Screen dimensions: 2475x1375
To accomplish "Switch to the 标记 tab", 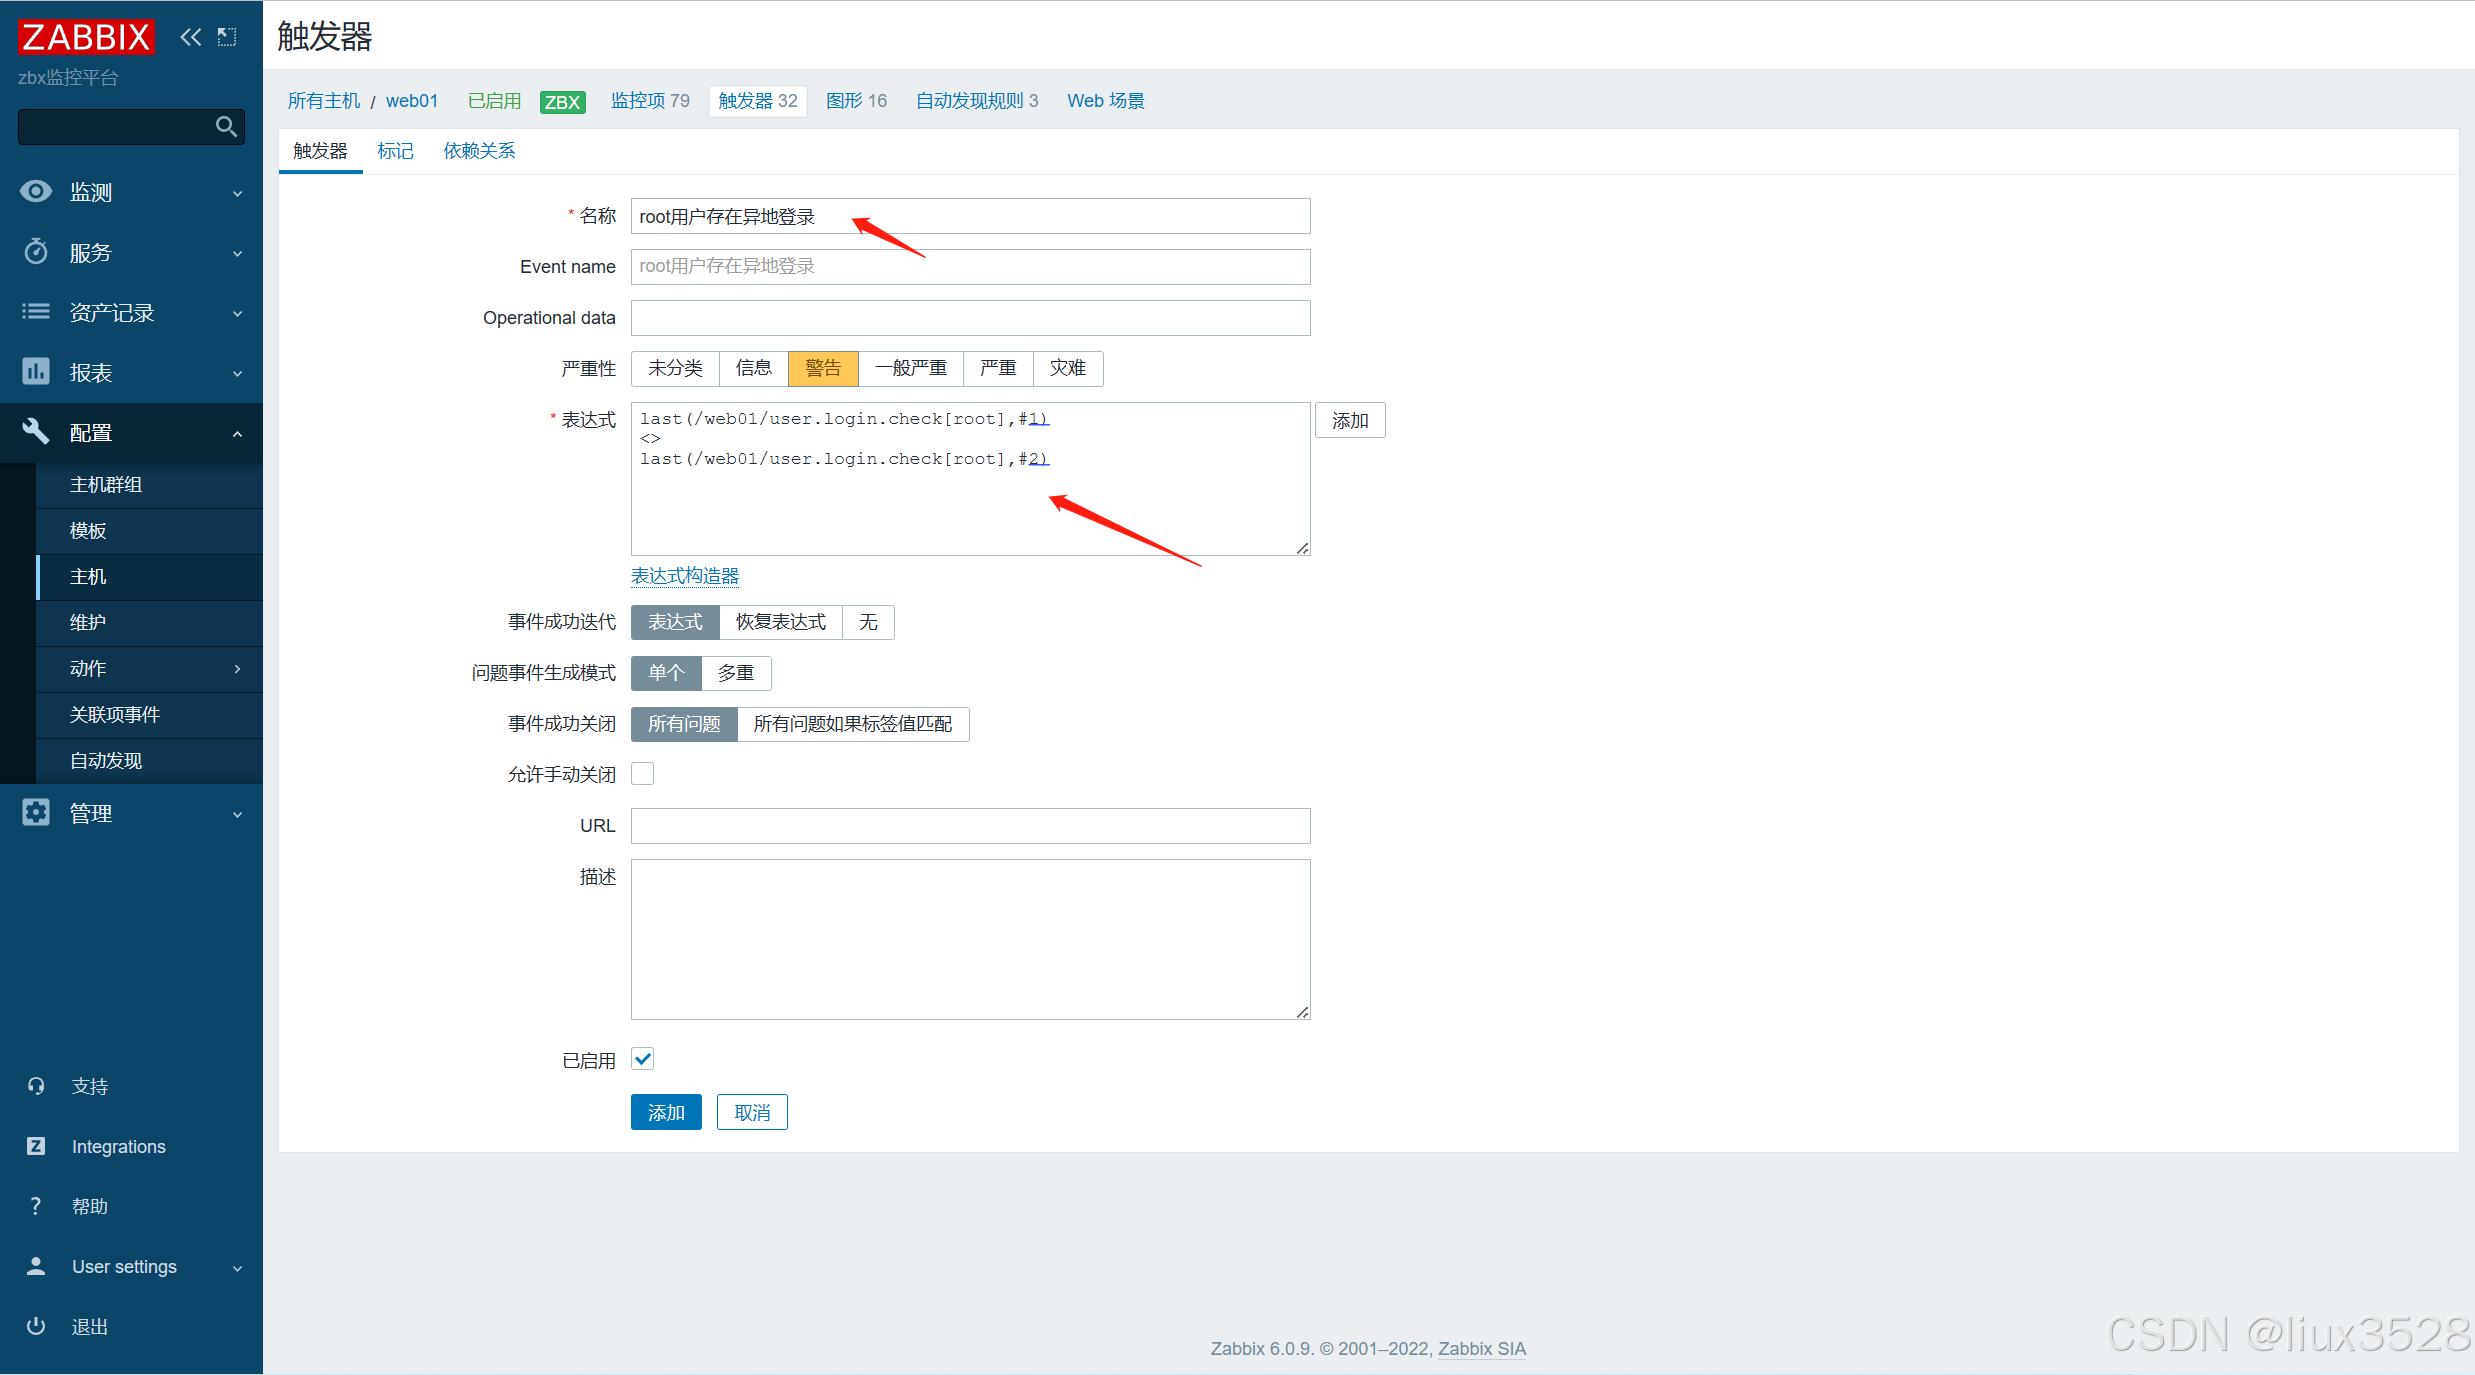I will tap(396, 151).
